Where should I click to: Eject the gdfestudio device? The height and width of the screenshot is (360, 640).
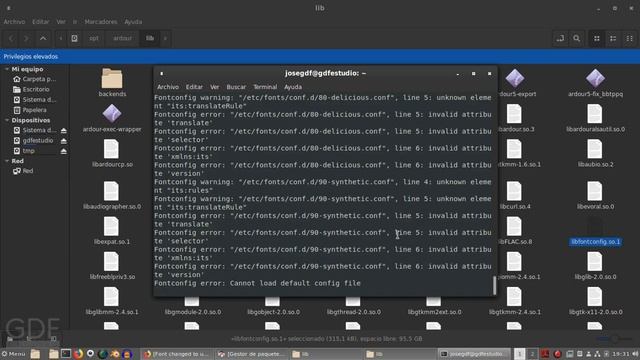pos(64,140)
